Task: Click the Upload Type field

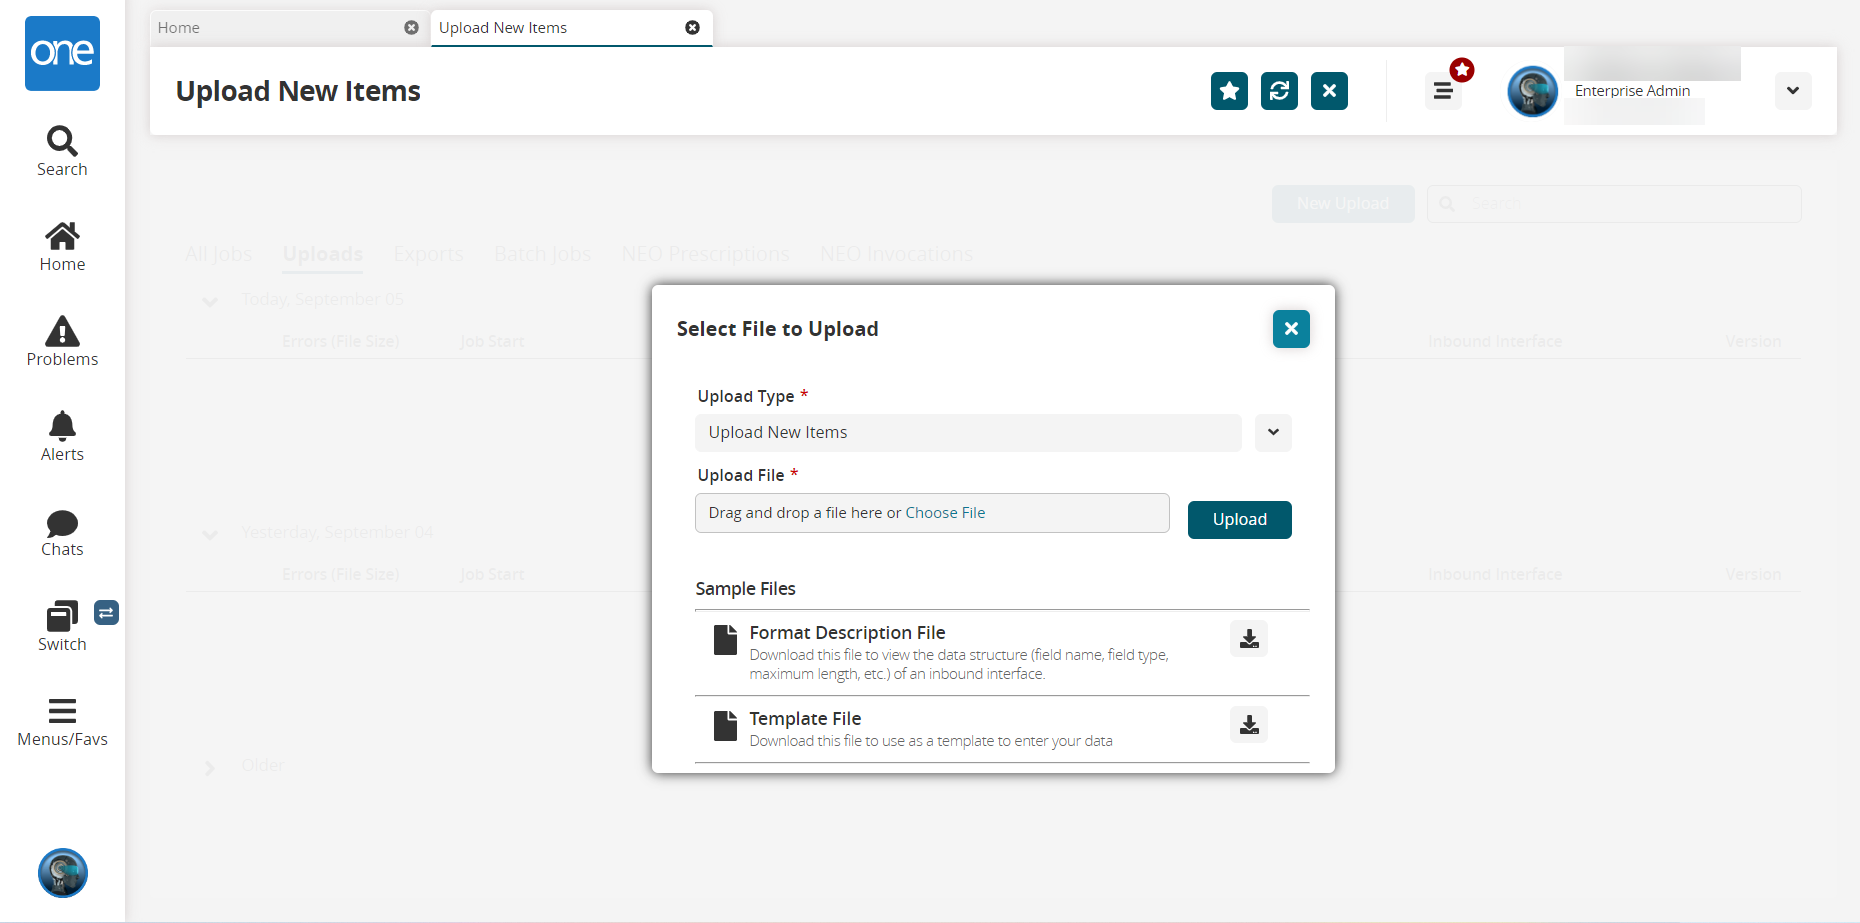Action: tap(968, 433)
